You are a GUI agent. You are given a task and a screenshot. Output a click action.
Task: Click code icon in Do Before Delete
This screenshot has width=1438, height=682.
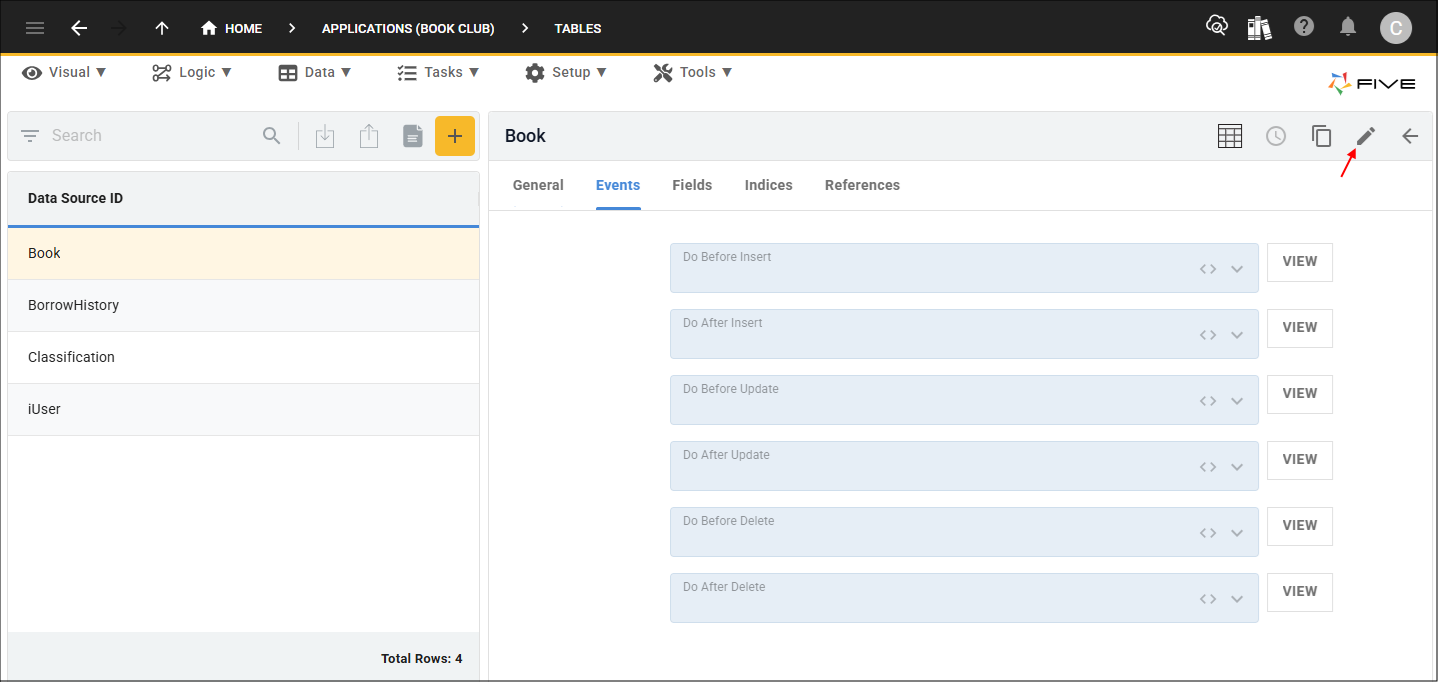(1208, 533)
